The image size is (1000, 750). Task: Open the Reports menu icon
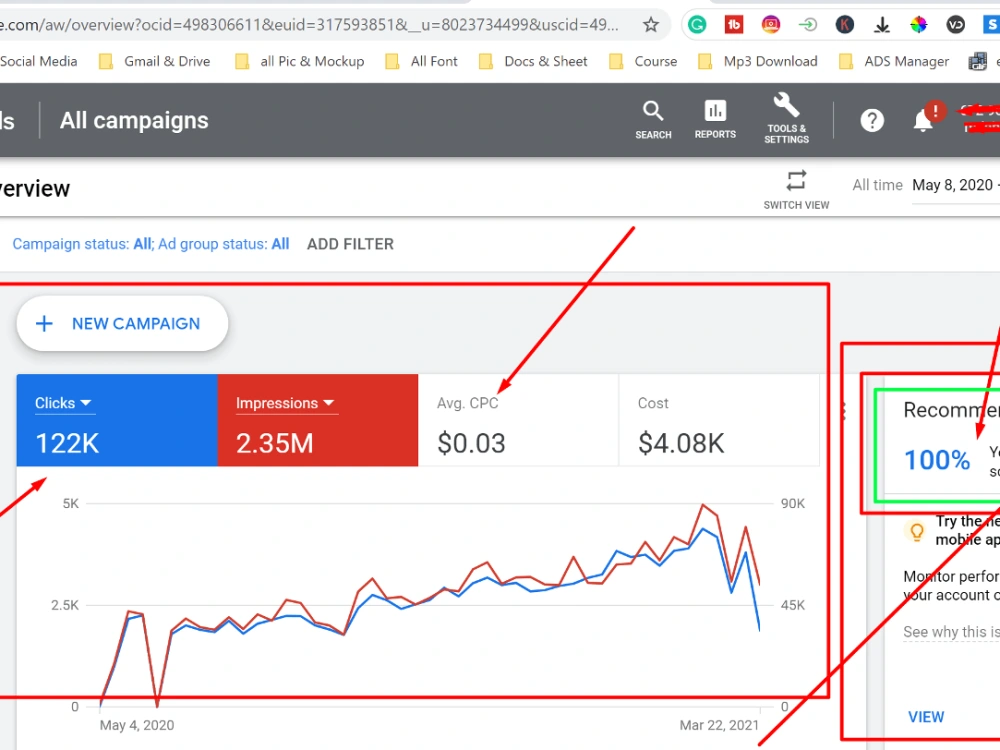point(715,120)
